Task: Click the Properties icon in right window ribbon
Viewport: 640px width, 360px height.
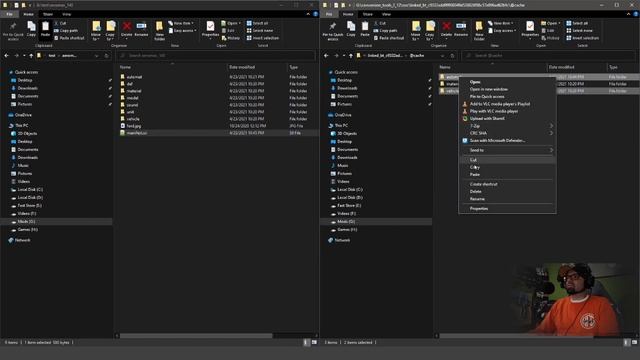Action: (x=530, y=29)
